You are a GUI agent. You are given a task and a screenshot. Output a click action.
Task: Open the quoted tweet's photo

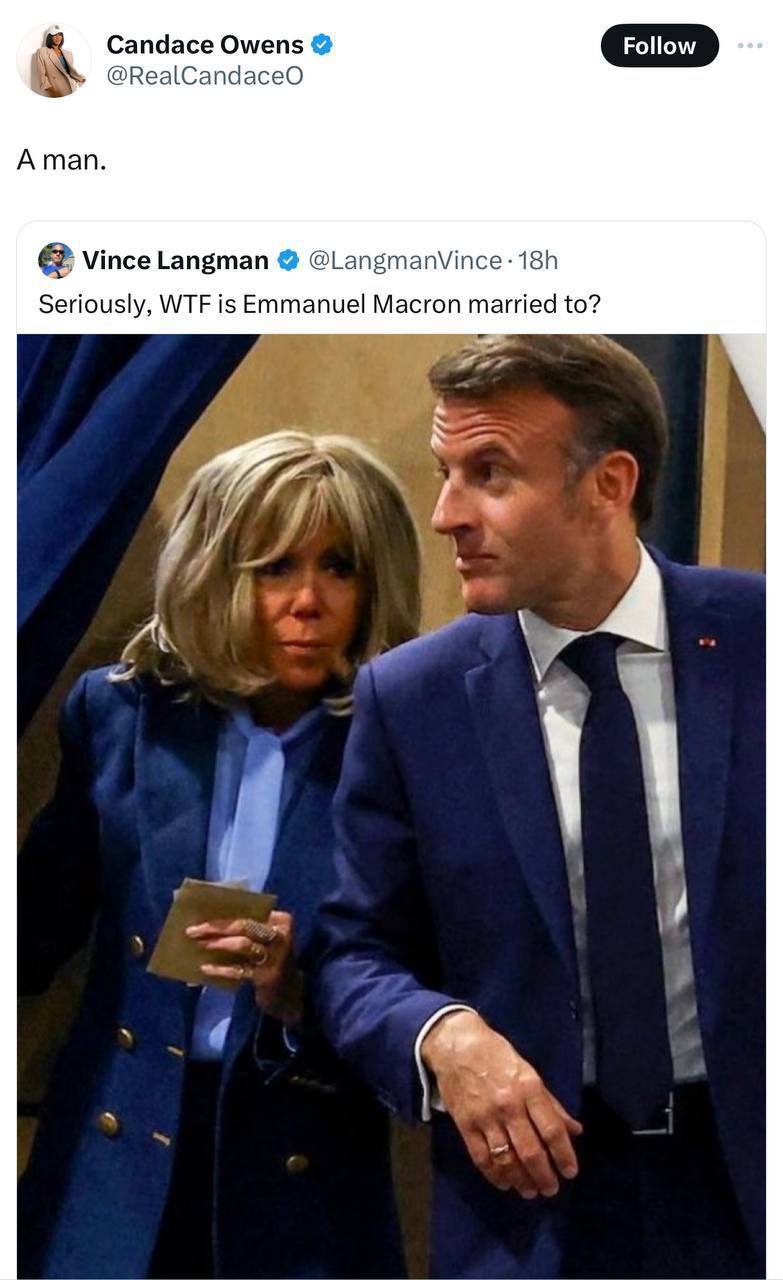point(392,806)
